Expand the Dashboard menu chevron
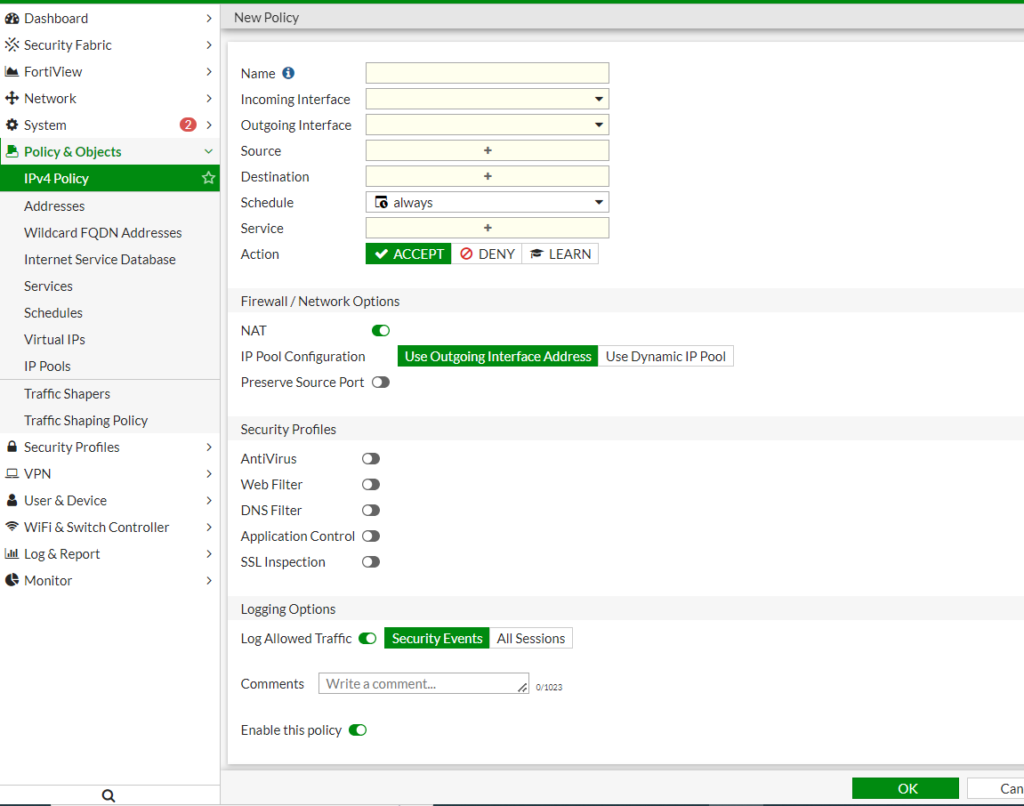1024x806 pixels. [209, 18]
